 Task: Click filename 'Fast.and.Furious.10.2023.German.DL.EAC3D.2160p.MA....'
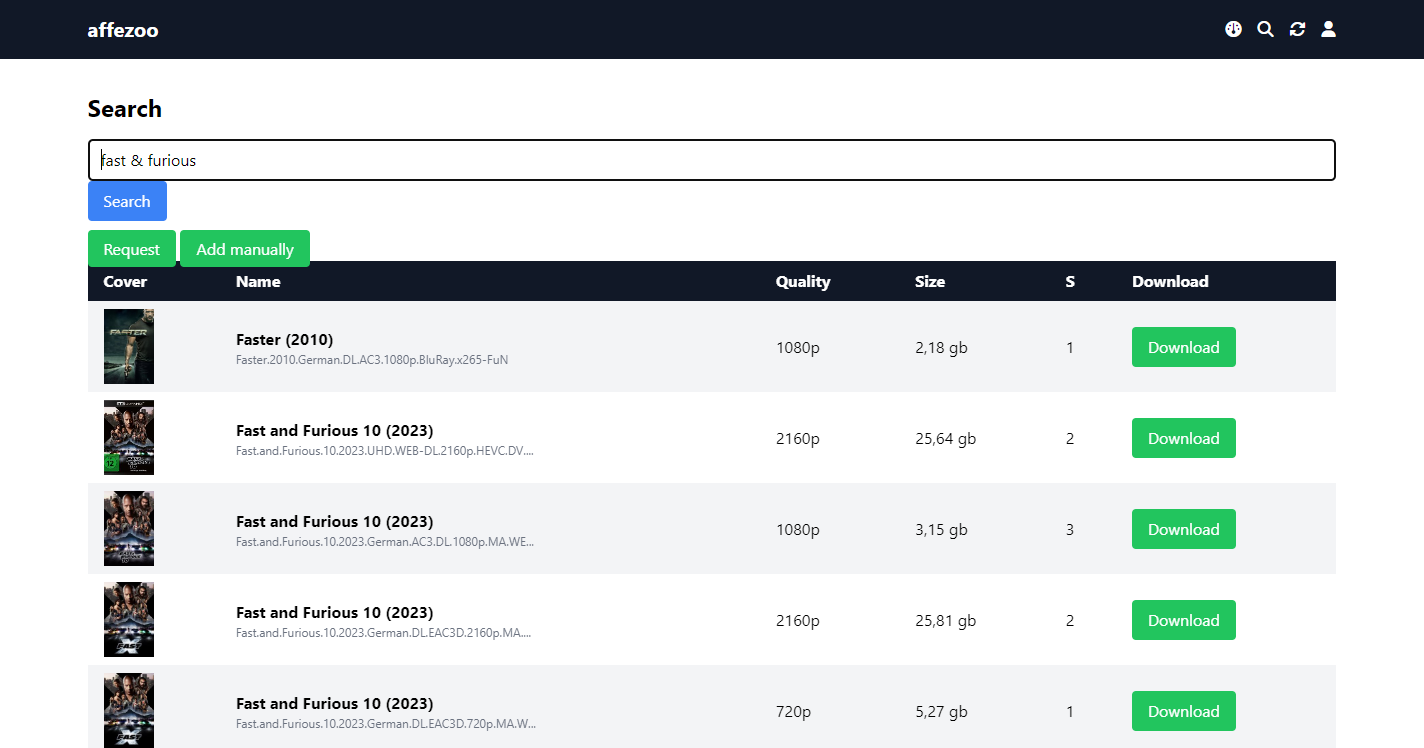click(384, 633)
